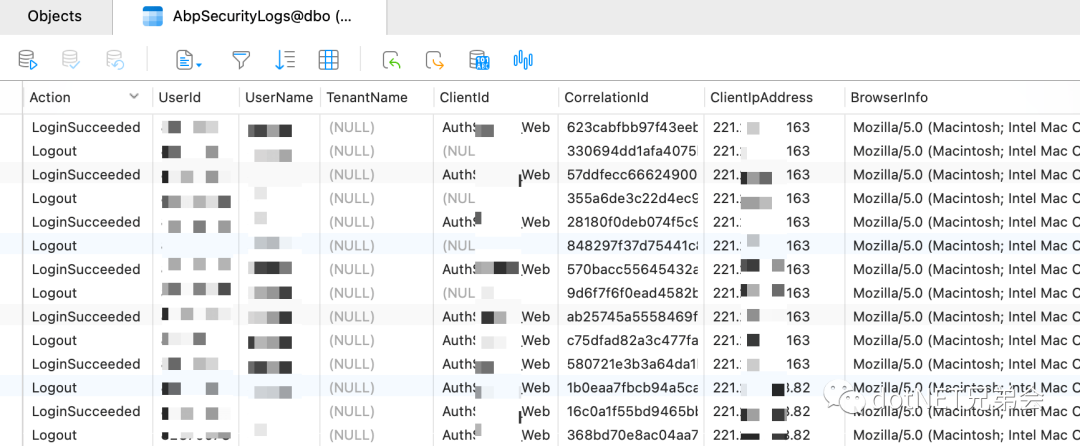Click the Begin Transaction database icon
Image resolution: width=1080 pixels, height=446 pixels.
click(28, 60)
